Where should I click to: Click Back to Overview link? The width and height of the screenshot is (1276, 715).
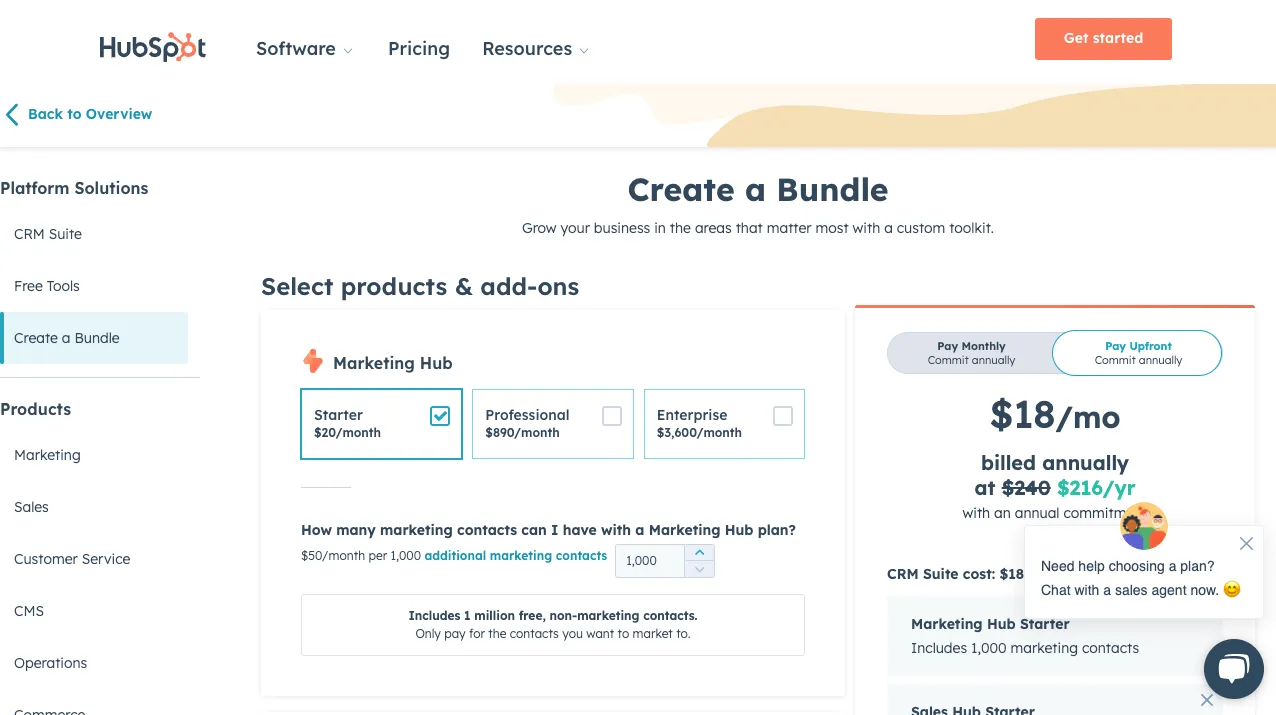click(x=90, y=114)
